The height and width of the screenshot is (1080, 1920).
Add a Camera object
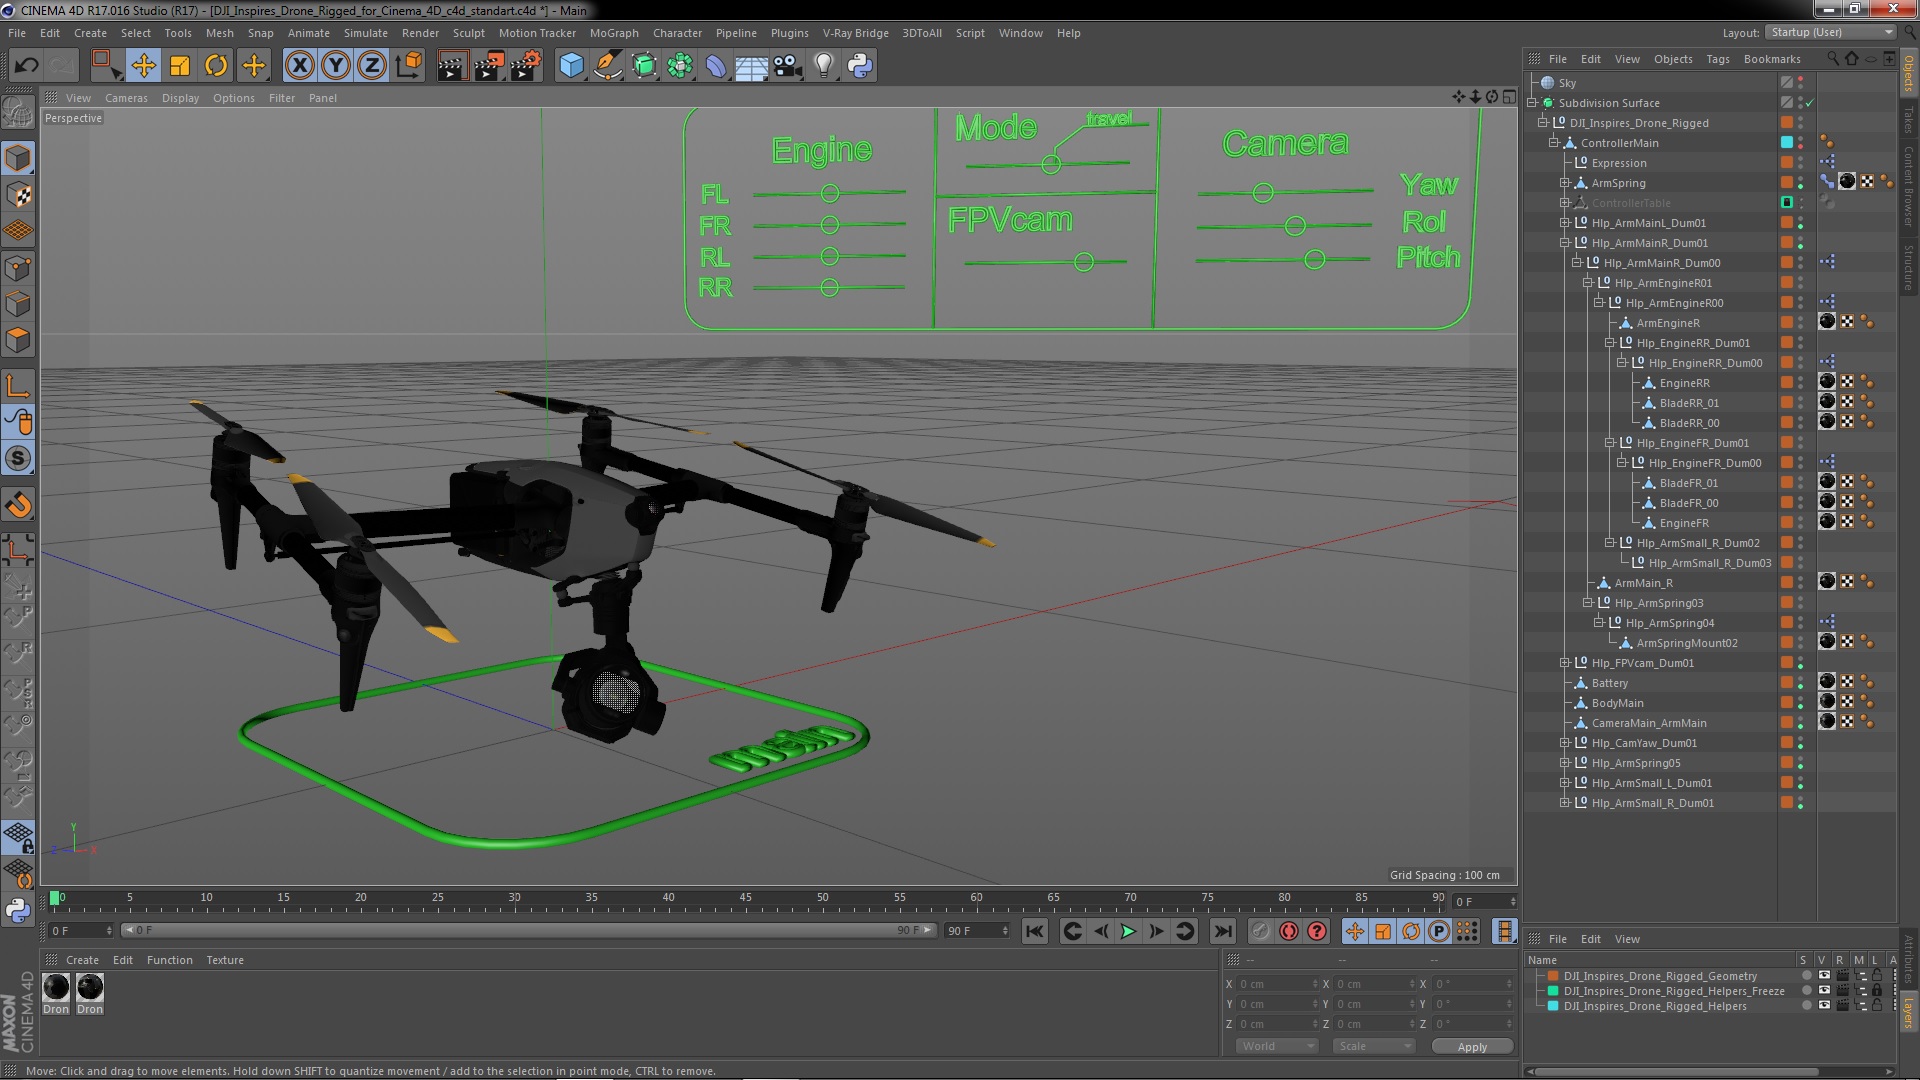click(787, 66)
